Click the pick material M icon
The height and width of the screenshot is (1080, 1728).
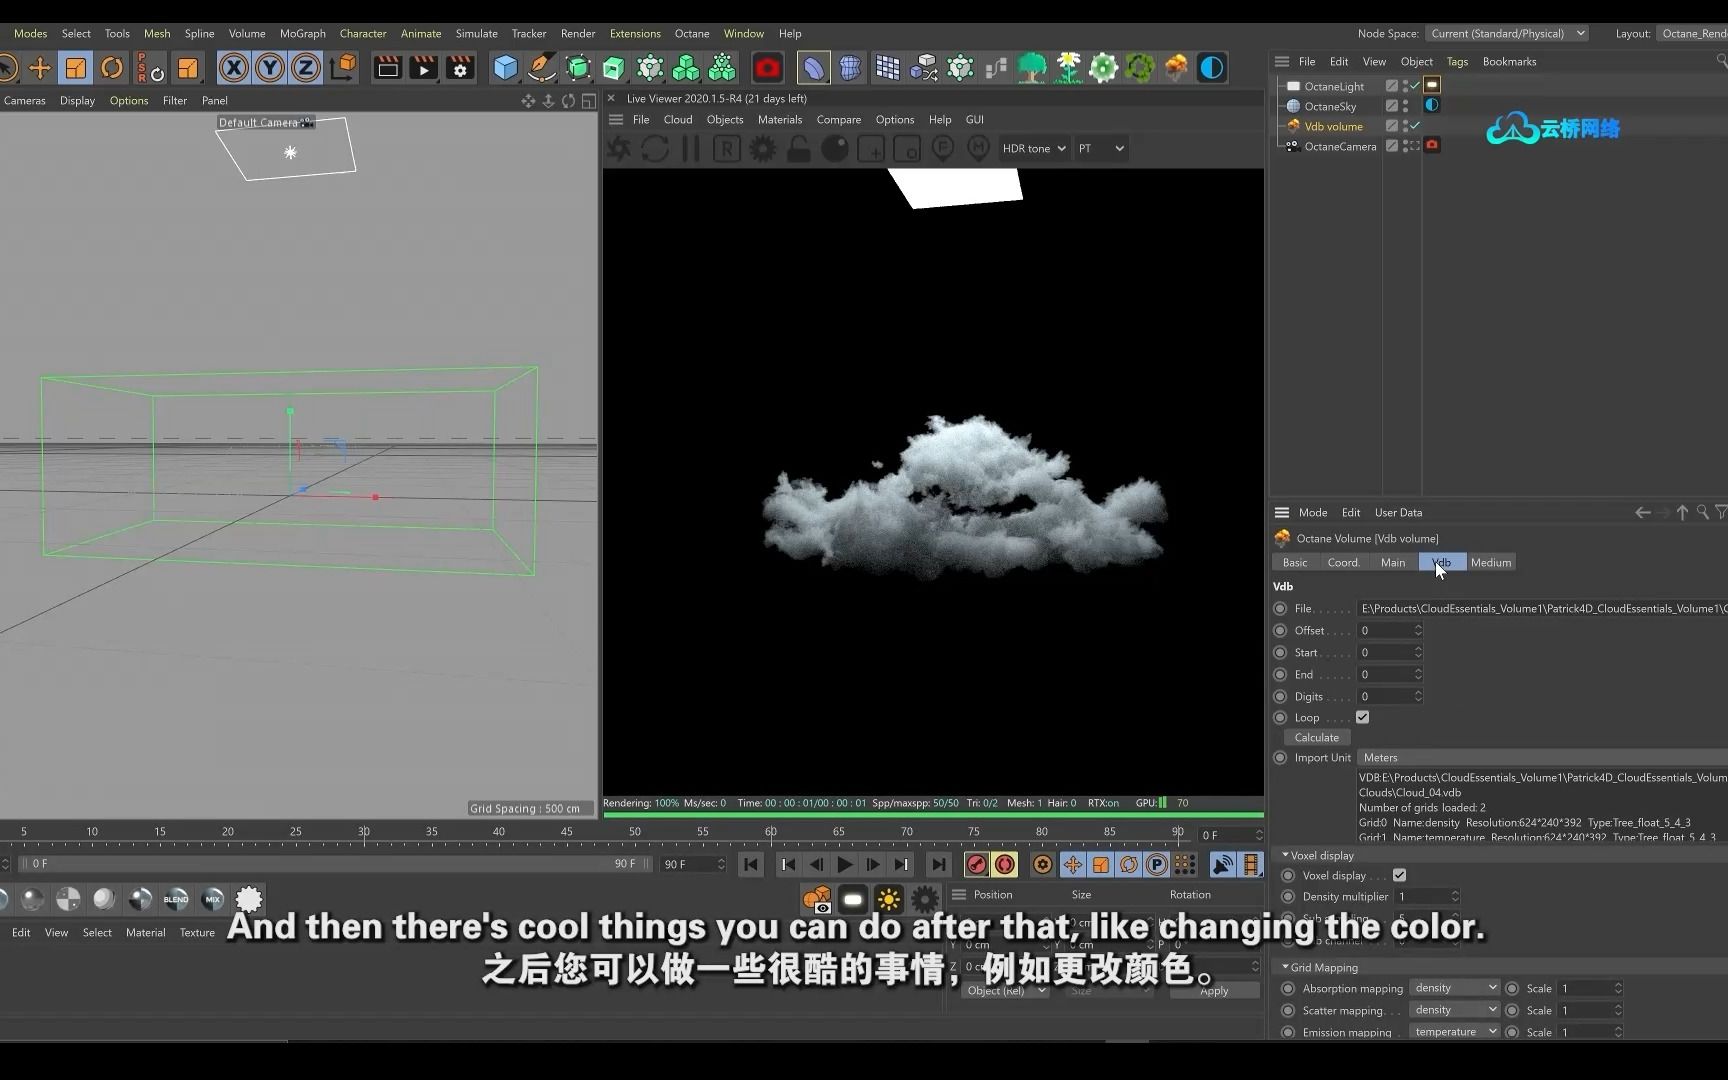click(x=979, y=149)
